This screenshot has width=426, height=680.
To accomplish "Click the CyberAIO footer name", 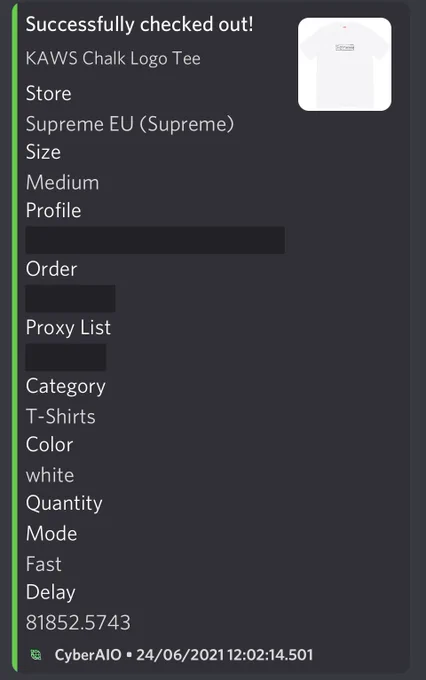I will [88, 654].
